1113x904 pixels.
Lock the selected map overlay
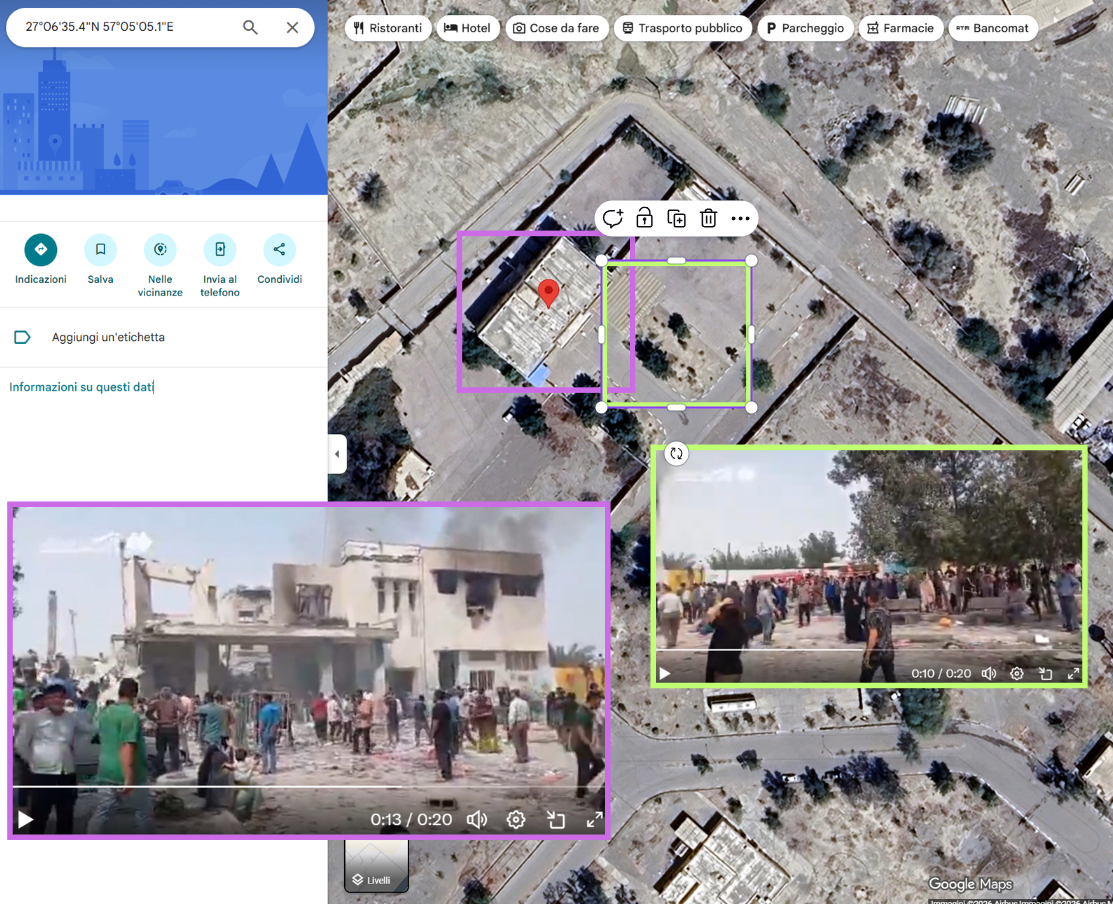pos(645,218)
